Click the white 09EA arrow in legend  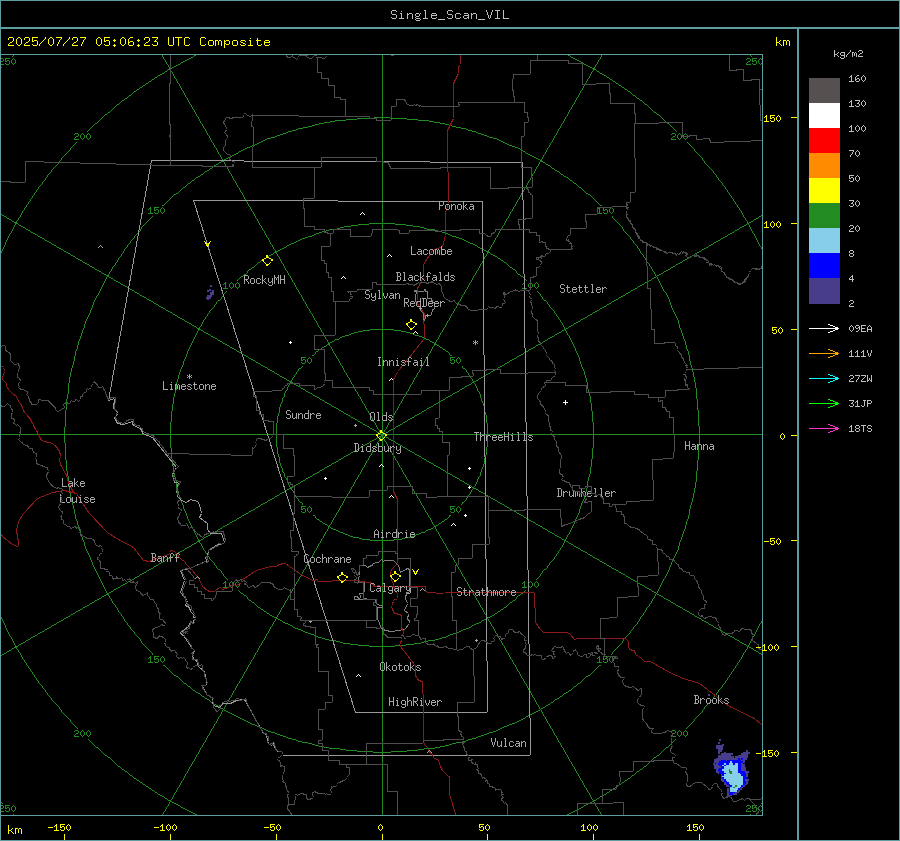[824, 328]
